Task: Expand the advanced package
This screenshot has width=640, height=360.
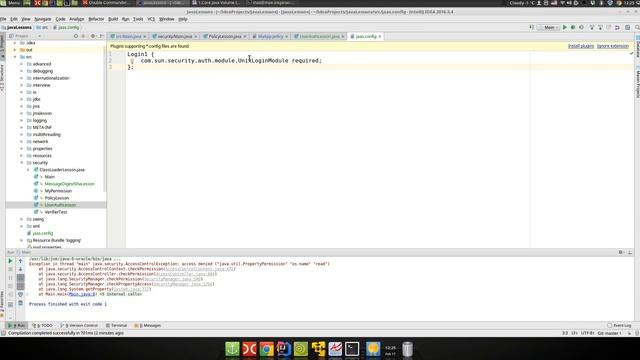Action: tap(22, 64)
